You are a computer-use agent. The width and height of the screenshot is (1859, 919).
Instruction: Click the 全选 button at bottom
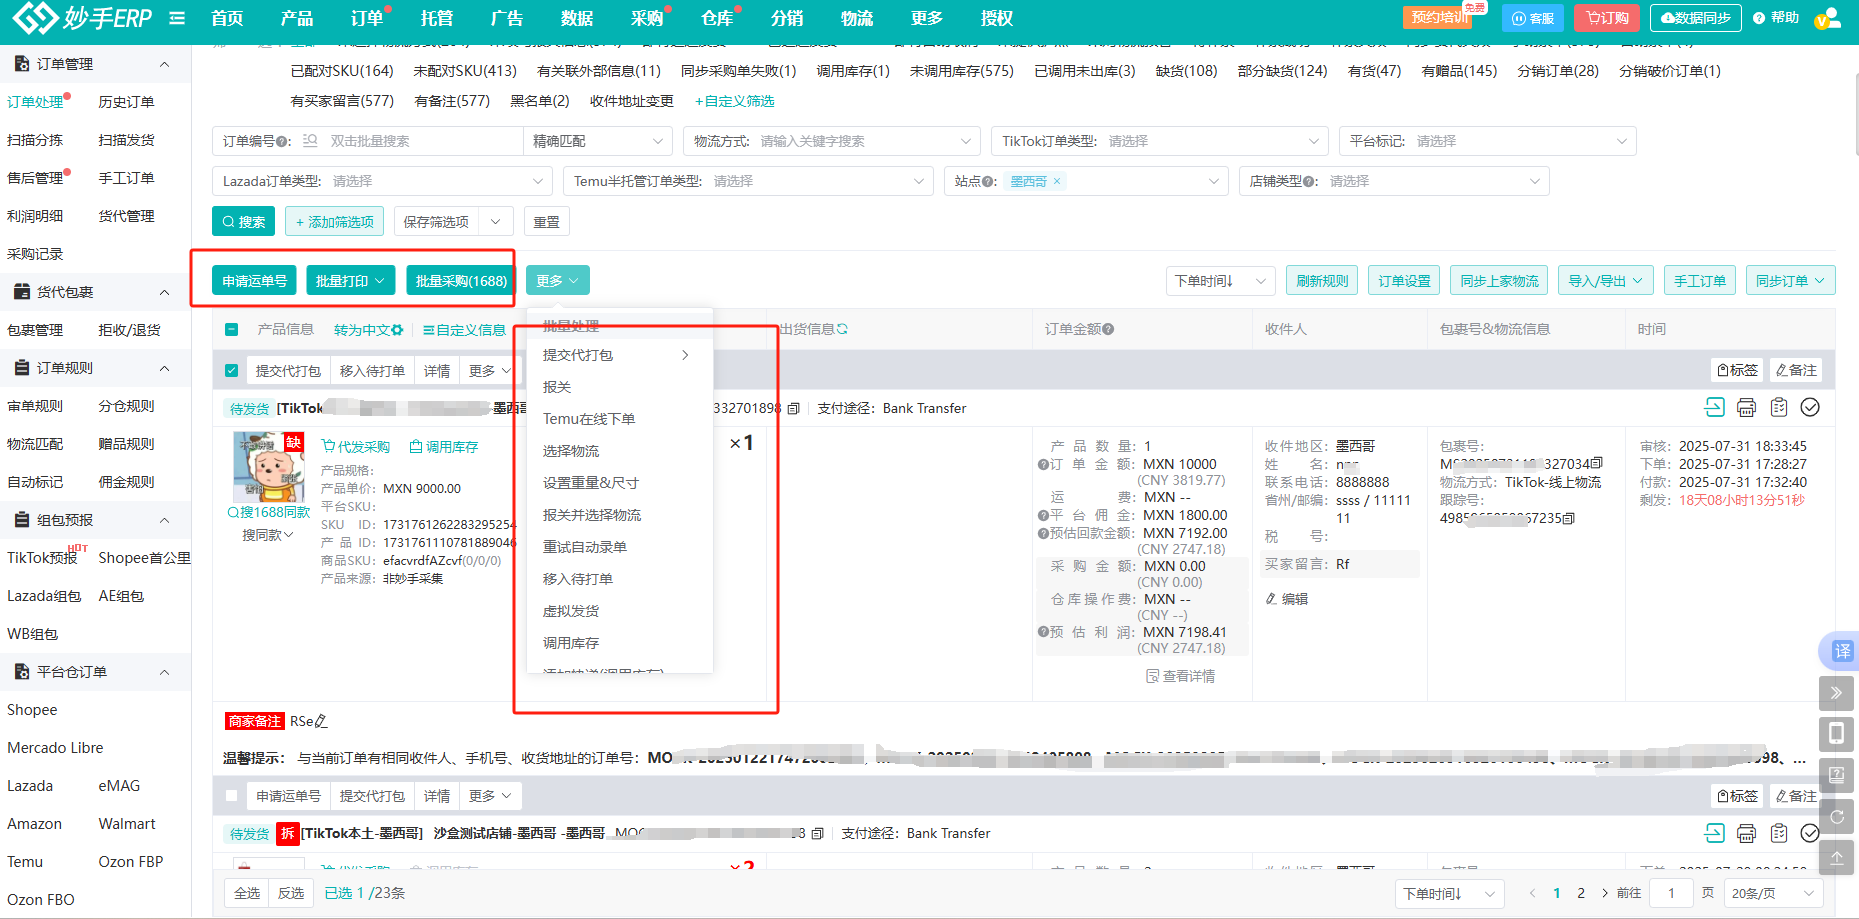coord(247,893)
